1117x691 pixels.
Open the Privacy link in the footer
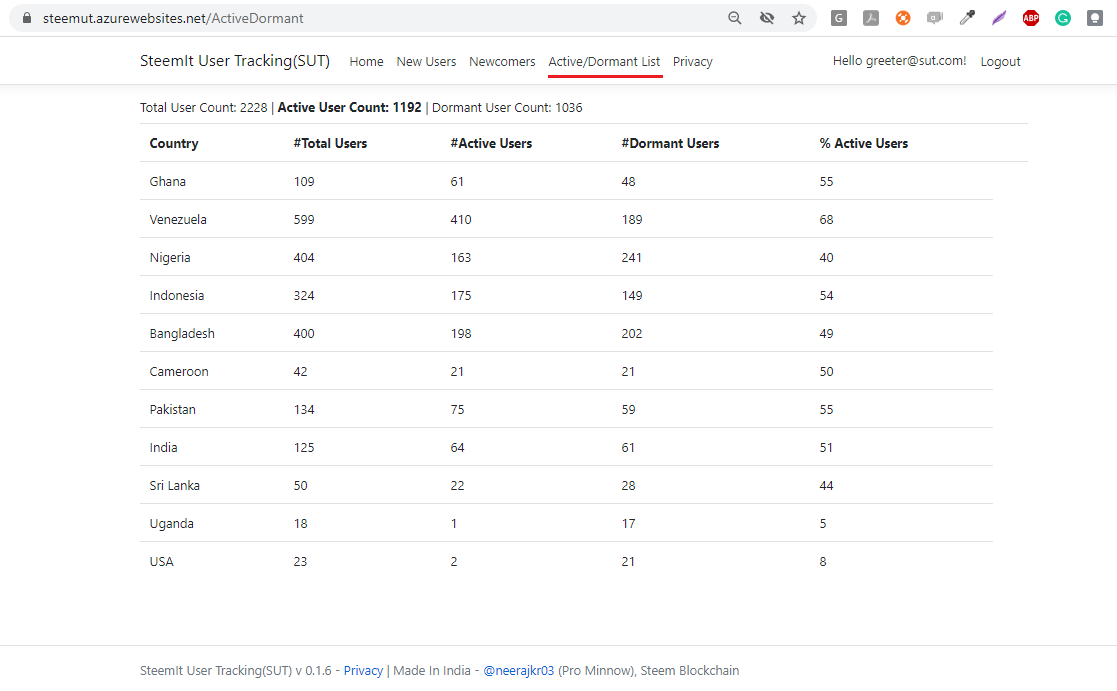[x=363, y=670]
